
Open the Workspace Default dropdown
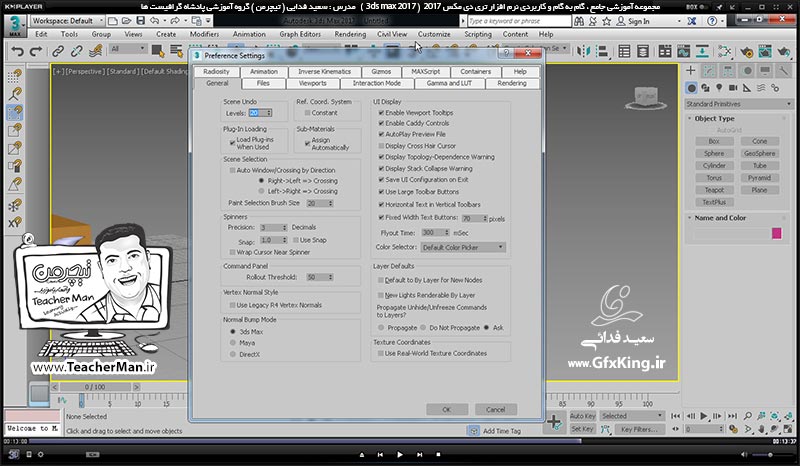click(68, 21)
